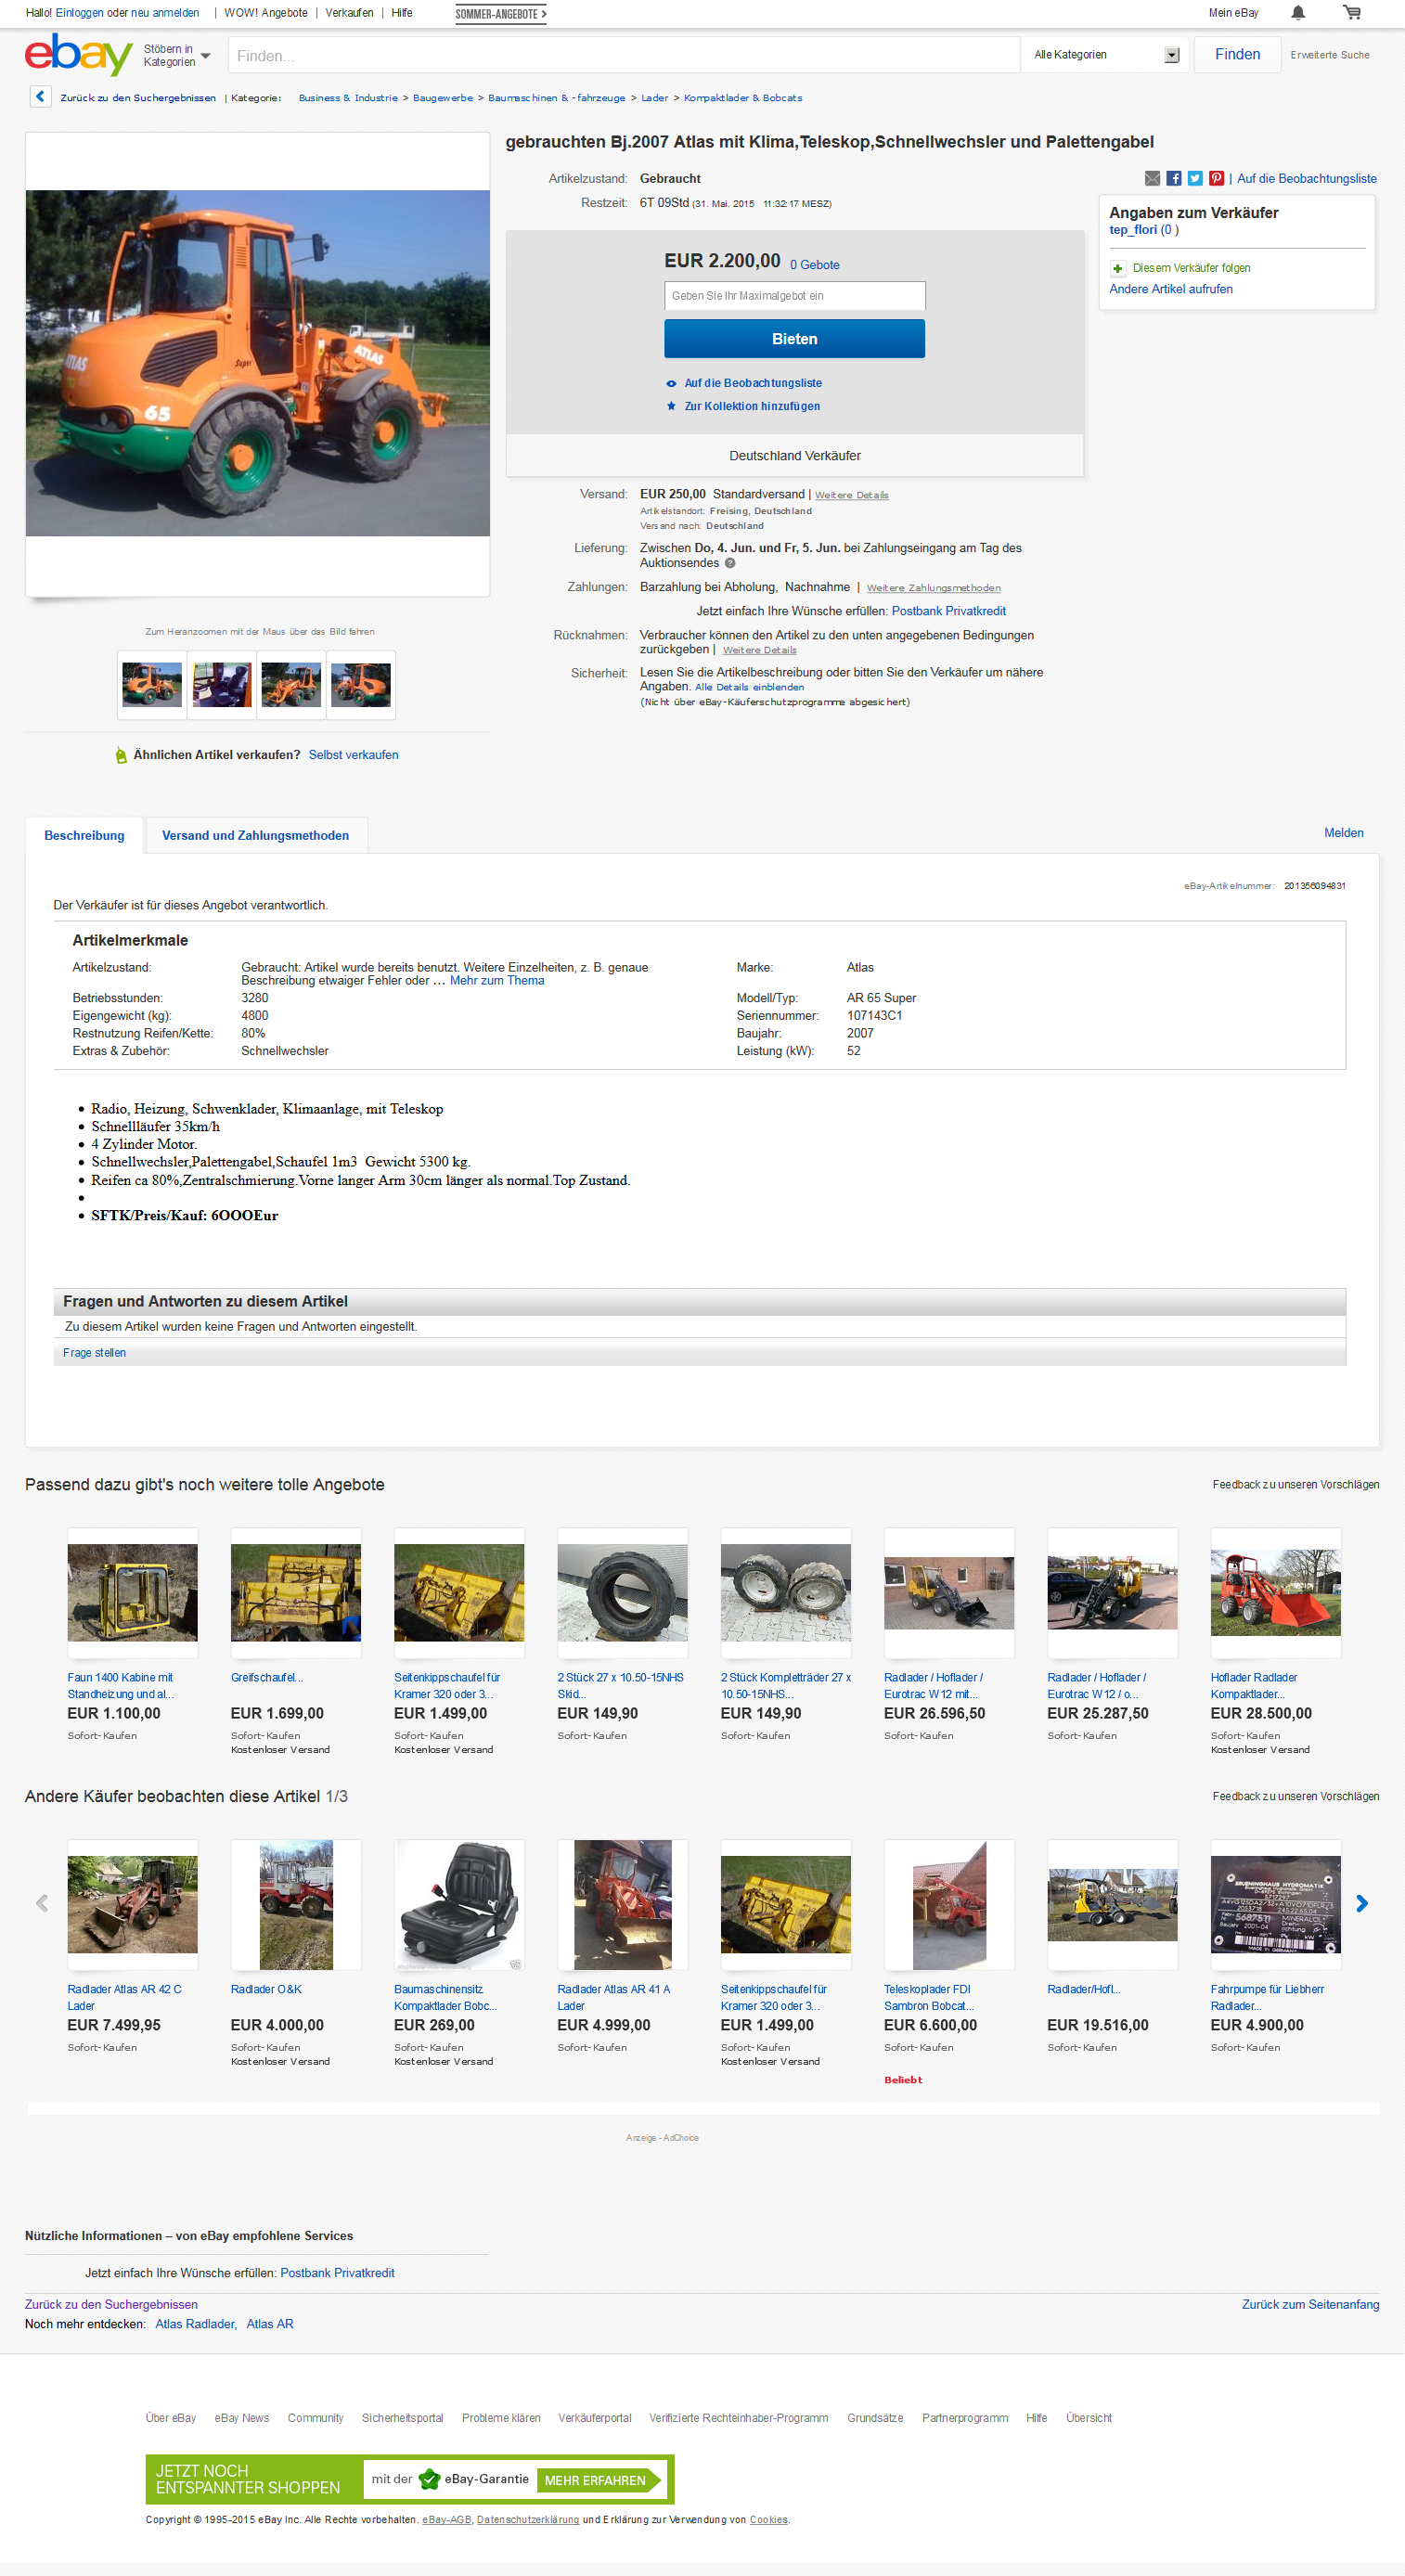Click upper Feedback zu unseren Vorschlägen link

pos(1295,1484)
